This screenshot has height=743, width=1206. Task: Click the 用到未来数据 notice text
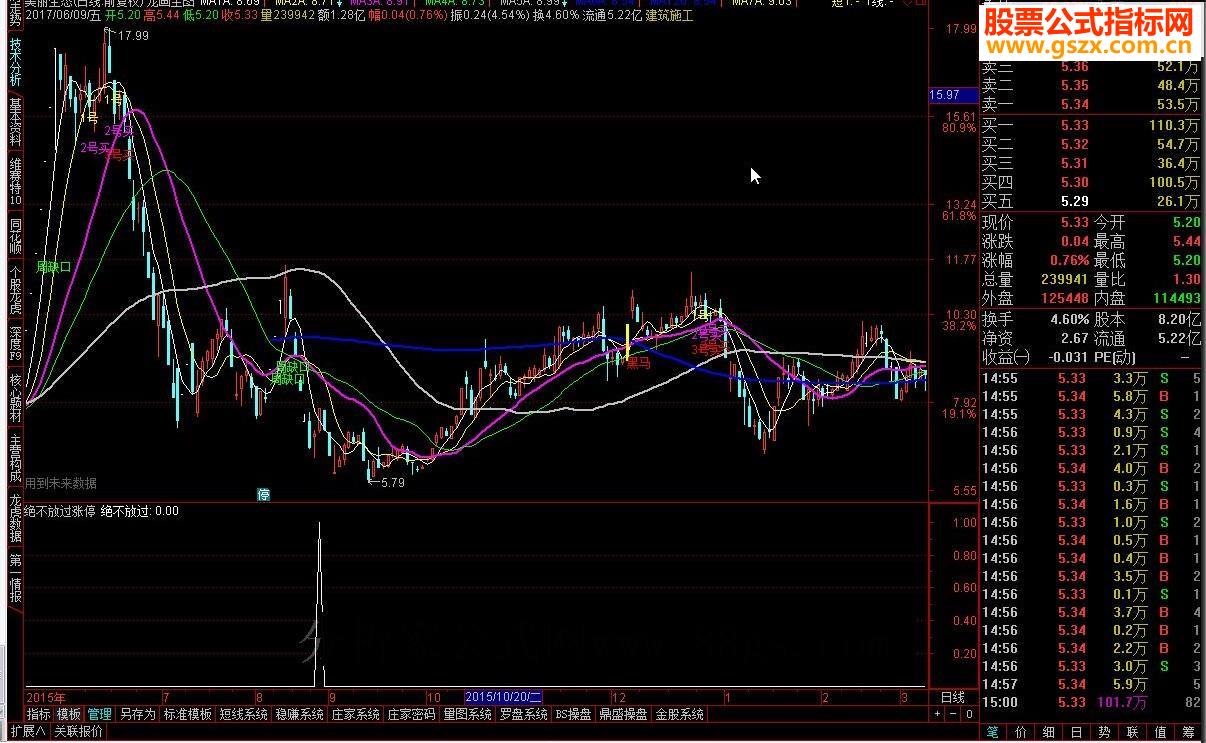pos(61,483)
